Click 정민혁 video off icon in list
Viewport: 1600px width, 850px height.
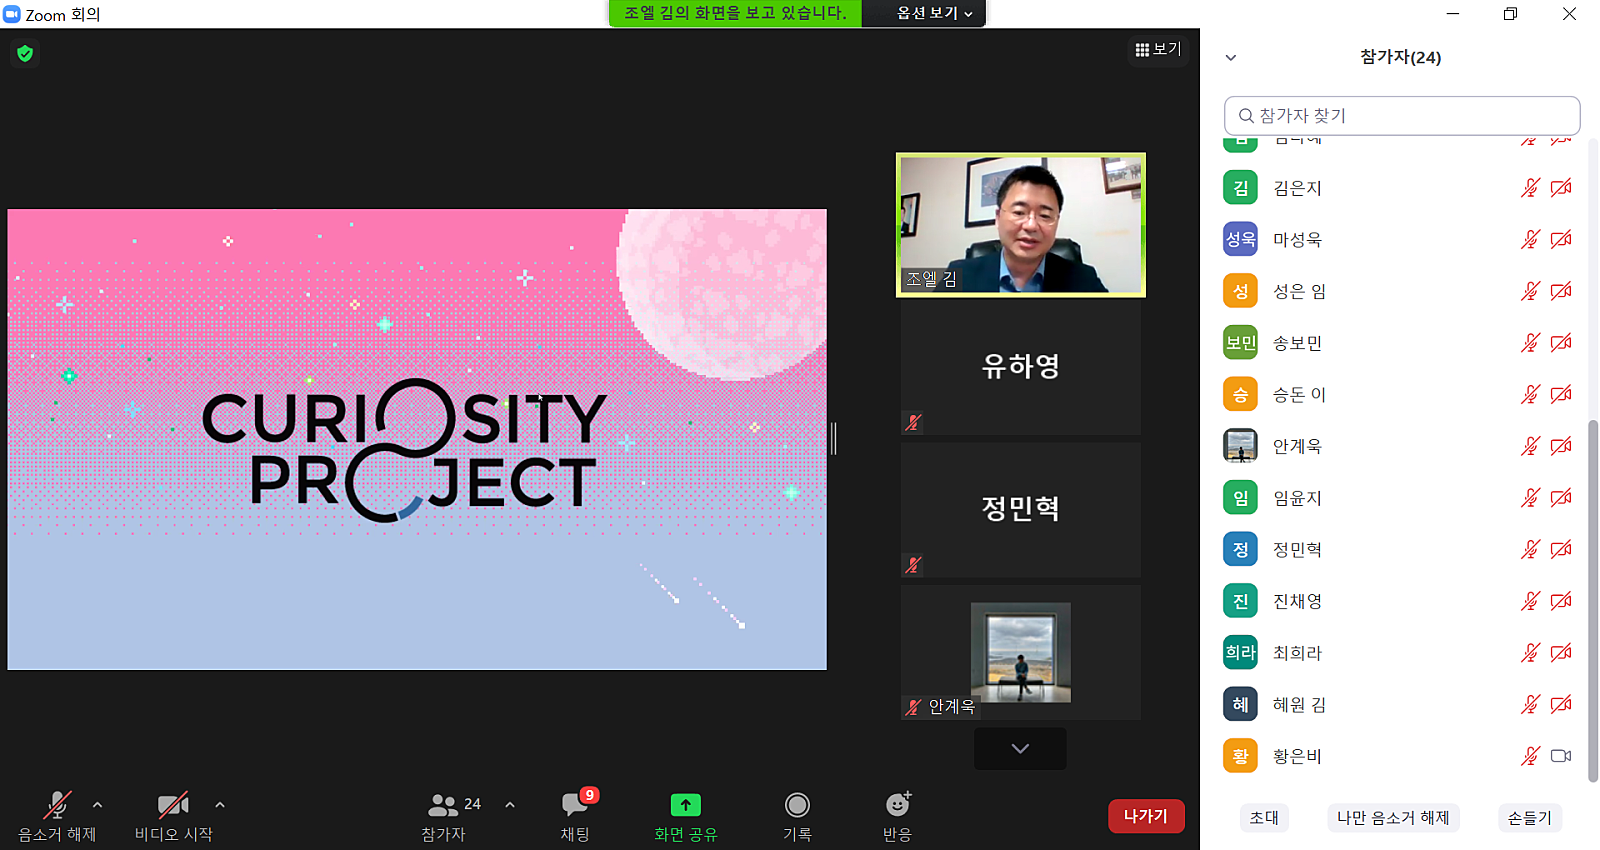coord(1561,550)
